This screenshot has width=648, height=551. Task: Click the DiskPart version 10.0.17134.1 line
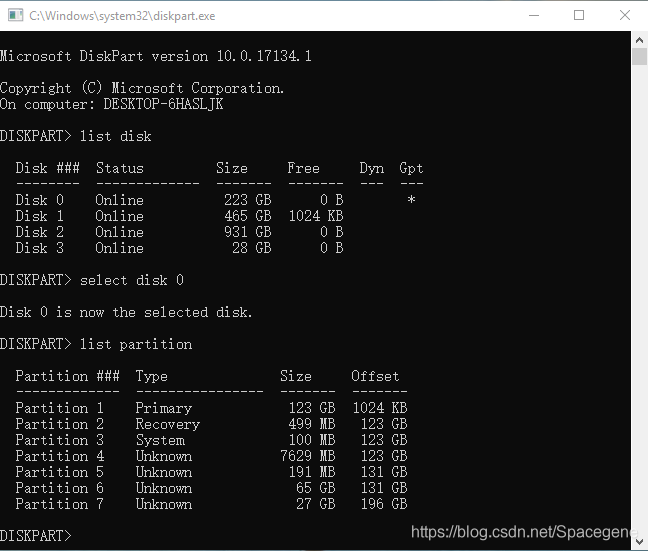[x=156, y=56]
